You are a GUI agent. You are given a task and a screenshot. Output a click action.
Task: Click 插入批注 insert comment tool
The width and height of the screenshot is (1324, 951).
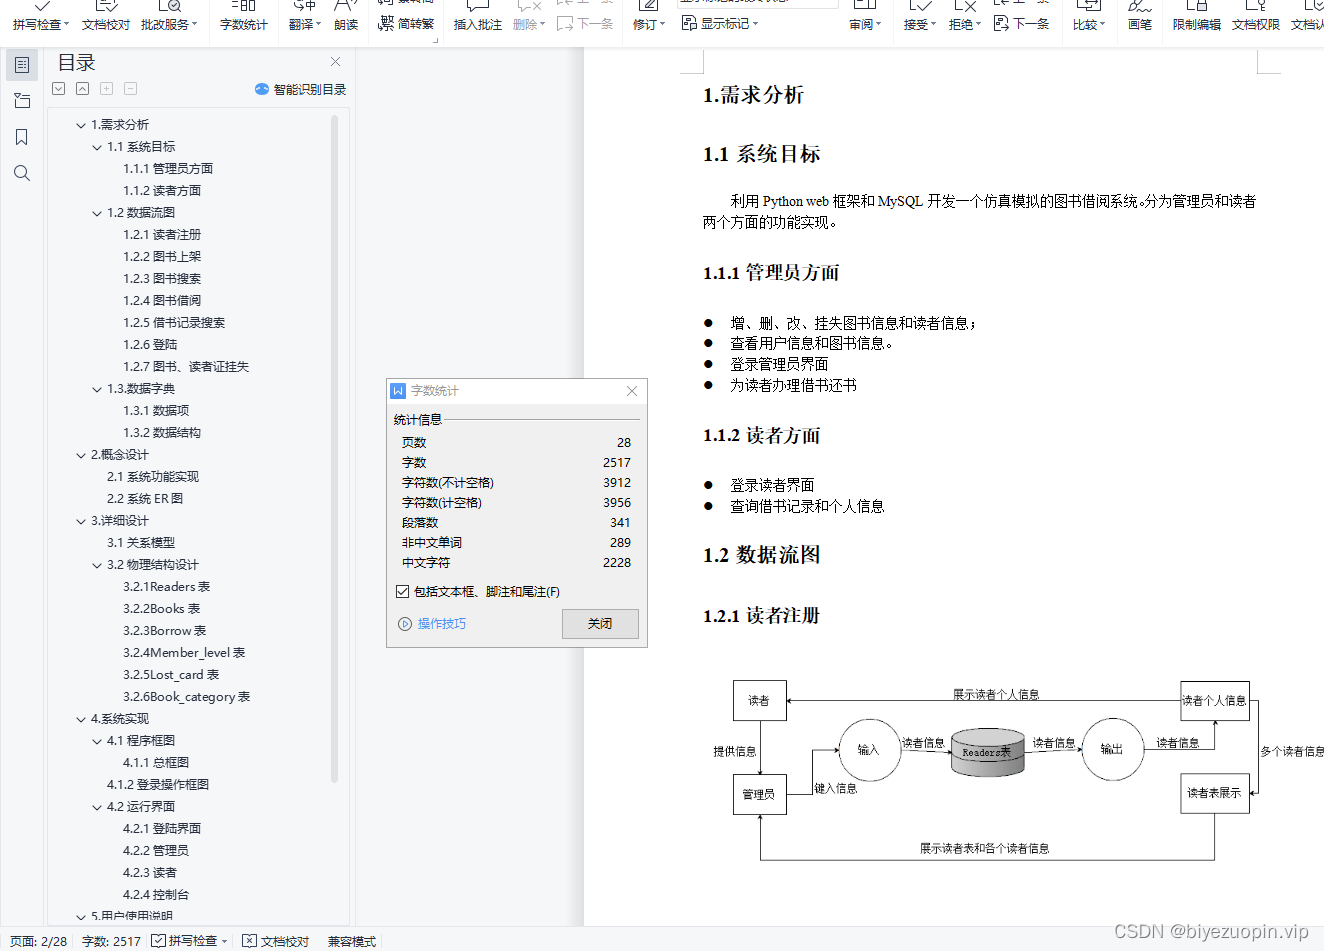coord(478,16)
